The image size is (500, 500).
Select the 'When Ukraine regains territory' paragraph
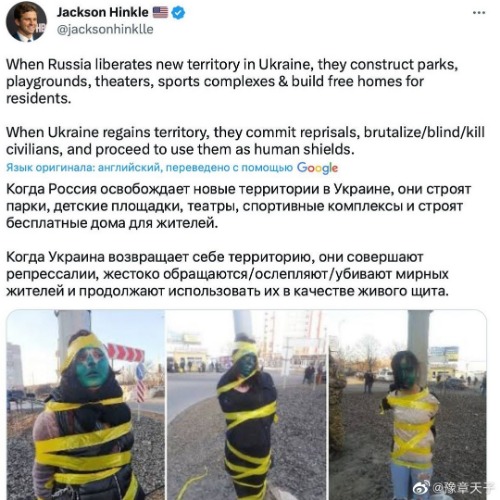(245, 141)
